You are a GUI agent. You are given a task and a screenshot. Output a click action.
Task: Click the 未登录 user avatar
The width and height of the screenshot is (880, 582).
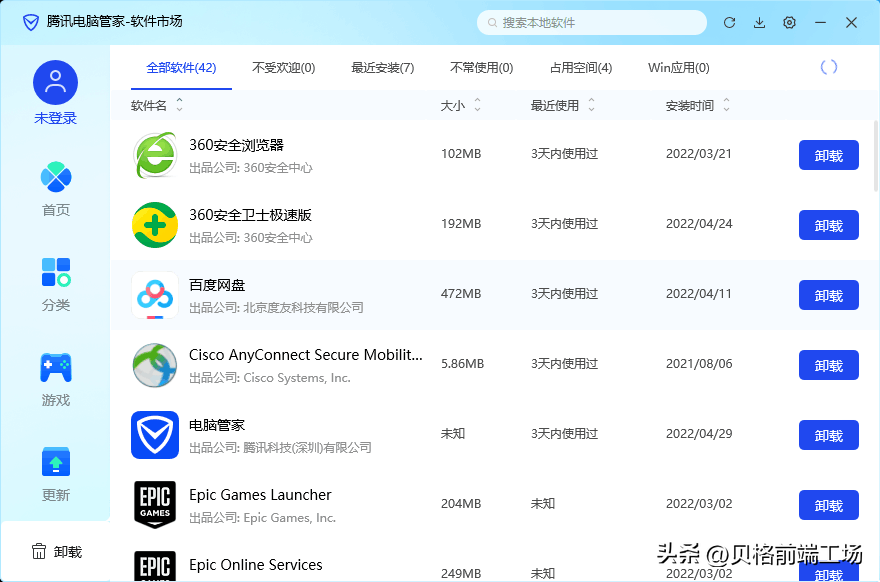tap(56, 83)
